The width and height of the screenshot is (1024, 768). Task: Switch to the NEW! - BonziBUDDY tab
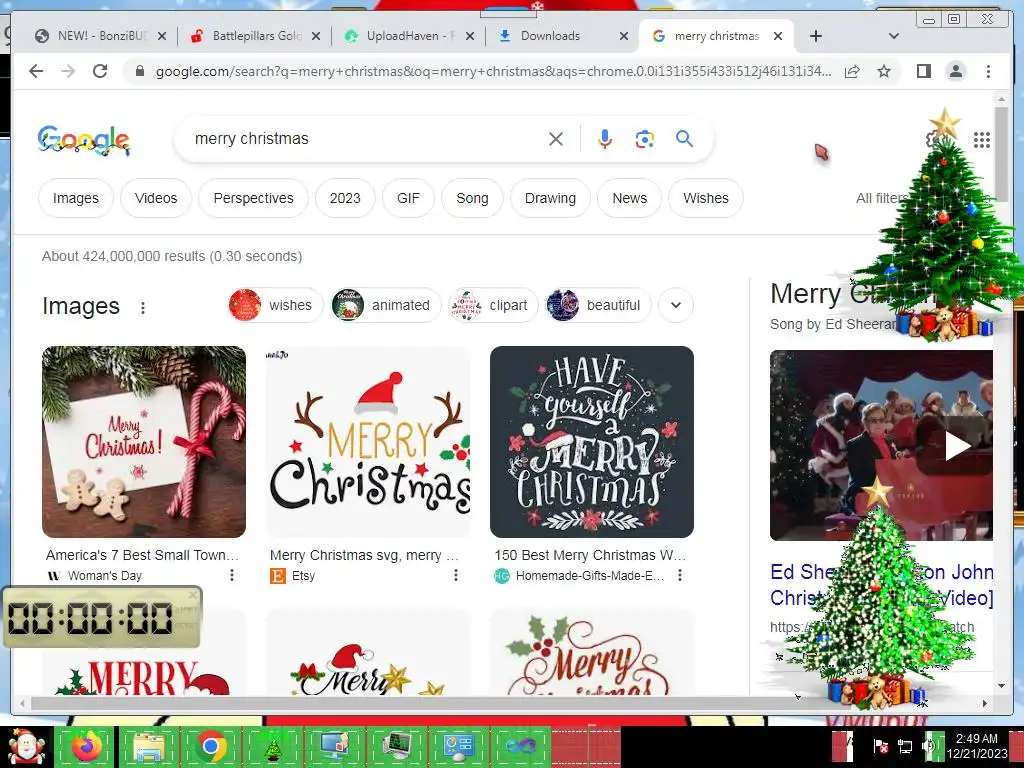coord(100,36)
